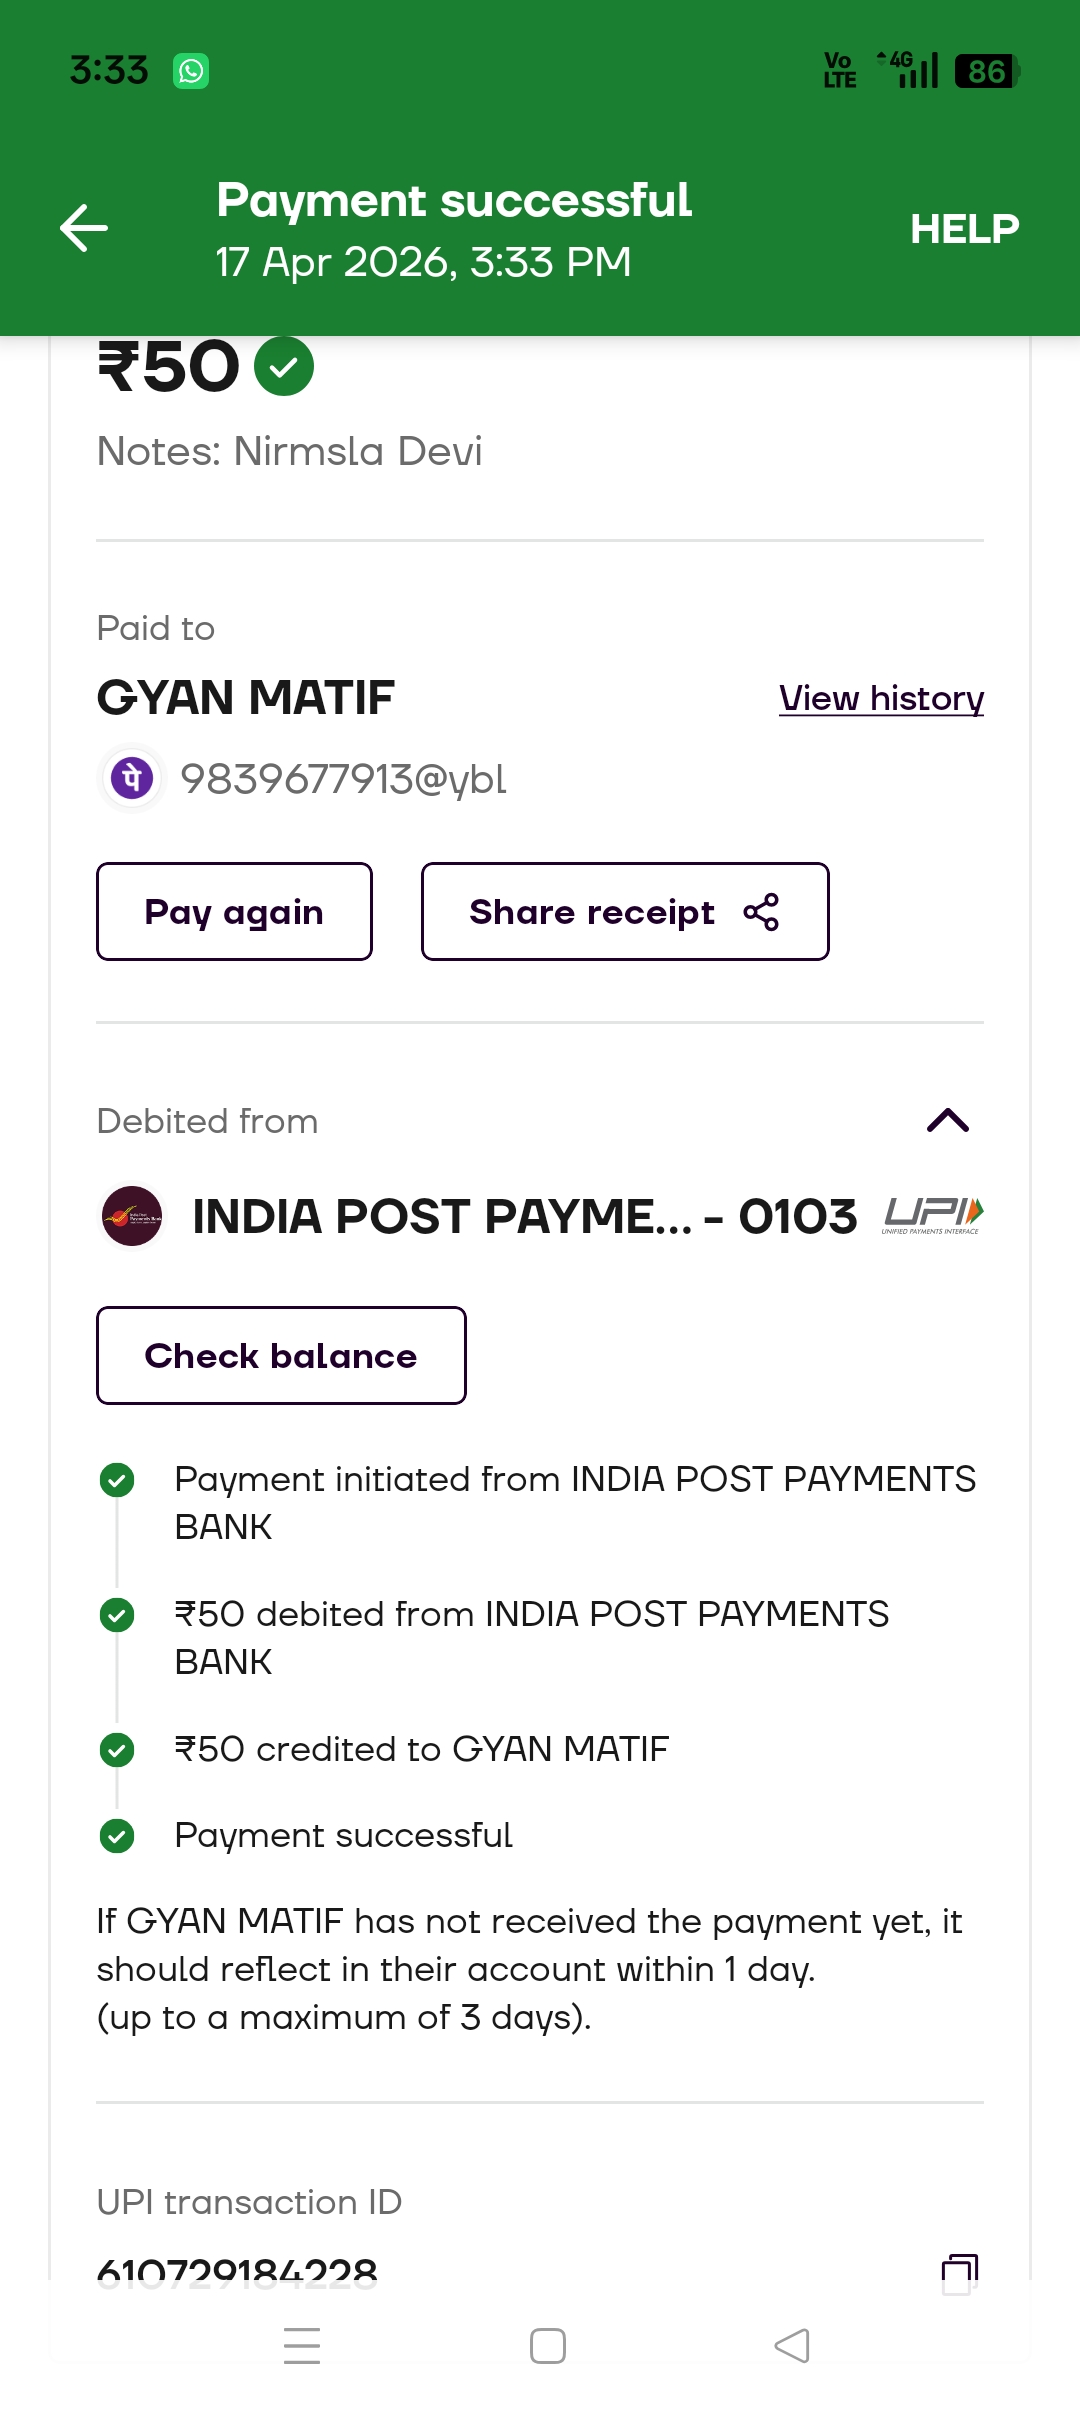Copy the UPI transaction ID
This screenshot has height=2412, width=1080.
(x=959, y=2272)
